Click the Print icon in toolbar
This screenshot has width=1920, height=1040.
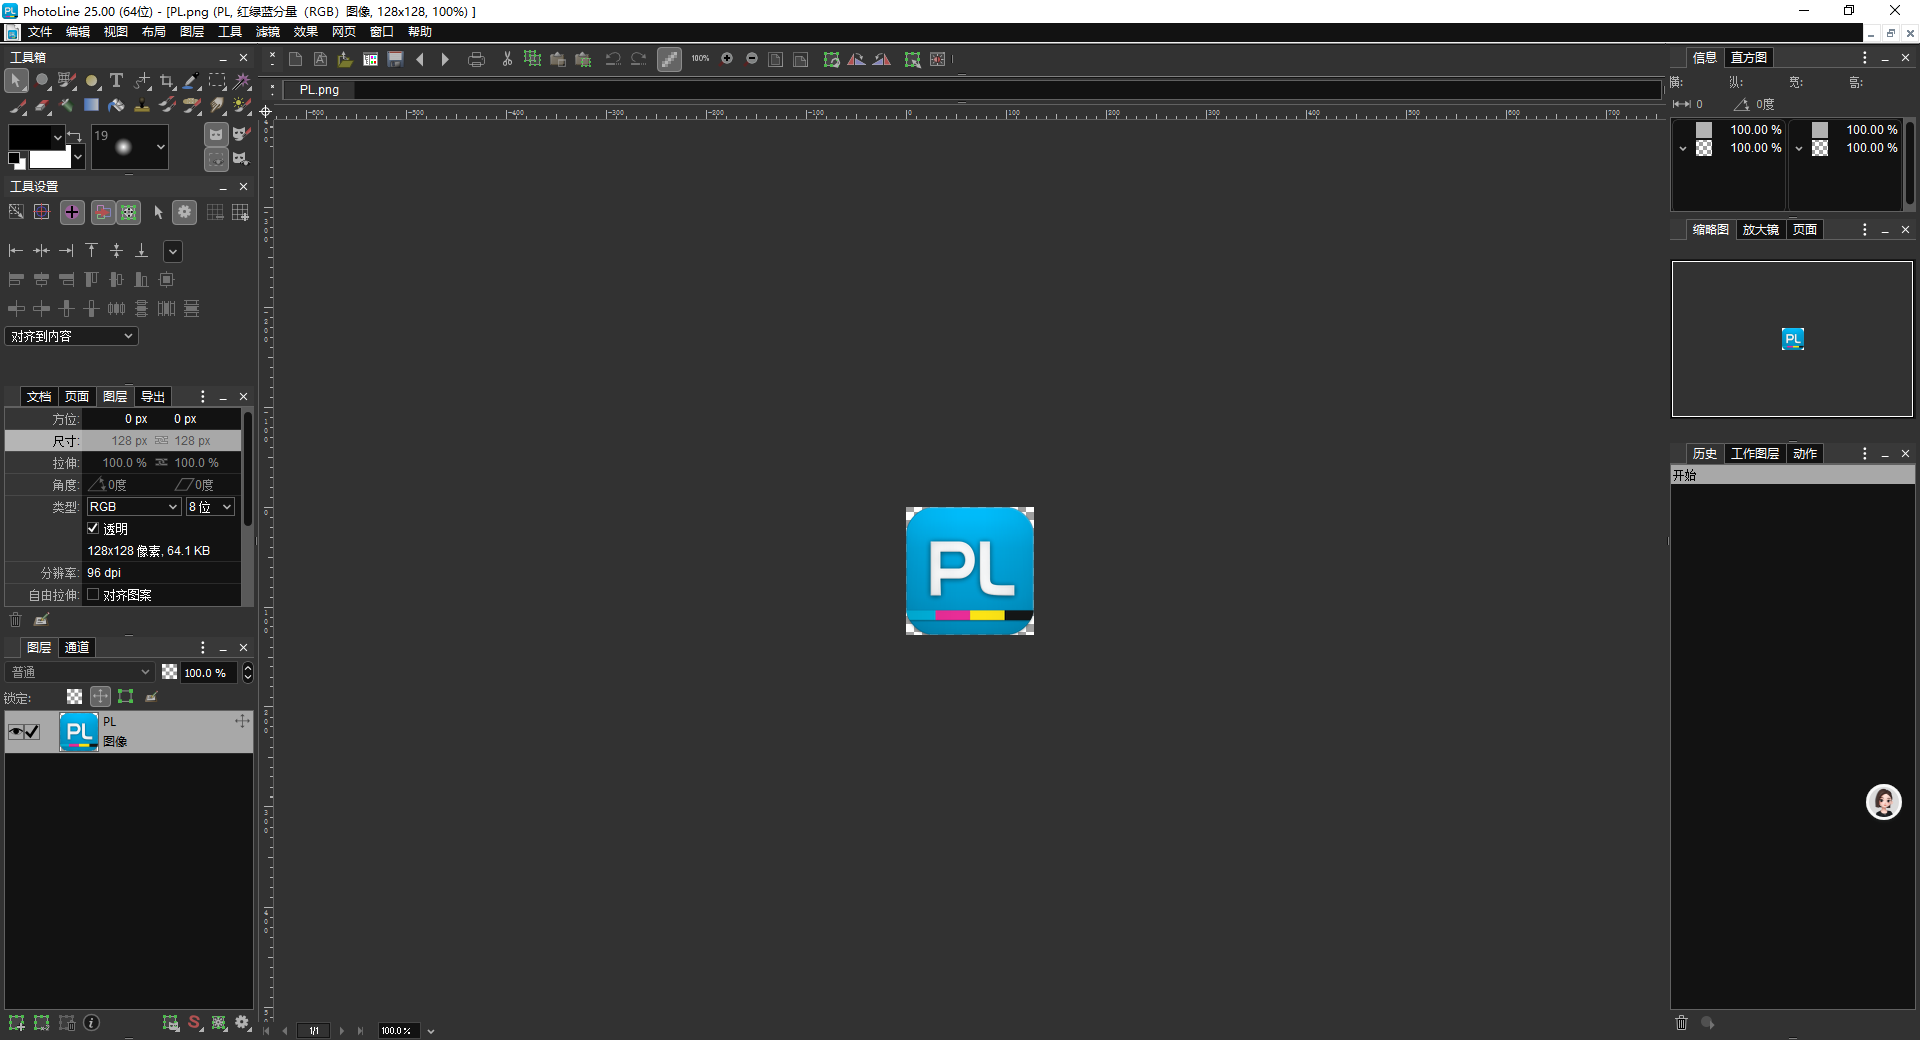(x=476, y=59)
